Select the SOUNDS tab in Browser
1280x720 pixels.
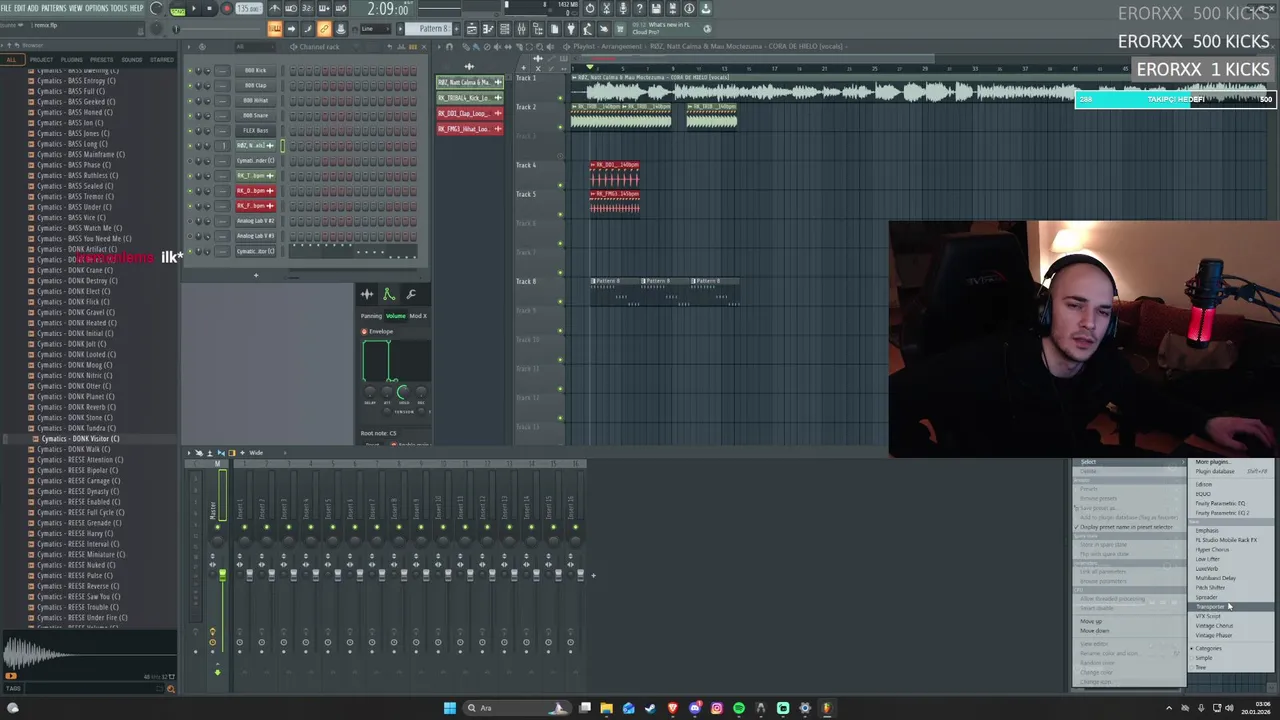(x=132, y=59)
